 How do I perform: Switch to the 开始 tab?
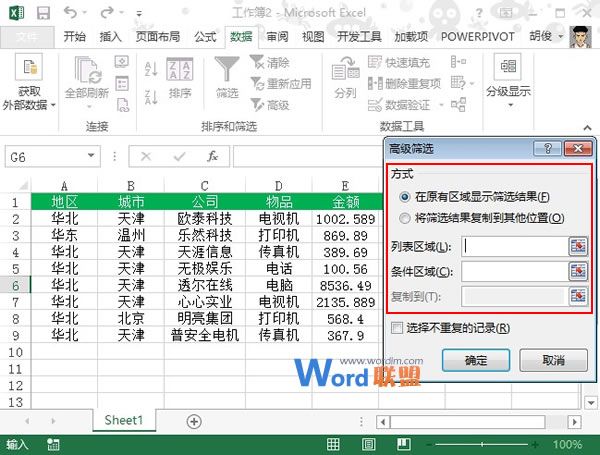point(75,37)
